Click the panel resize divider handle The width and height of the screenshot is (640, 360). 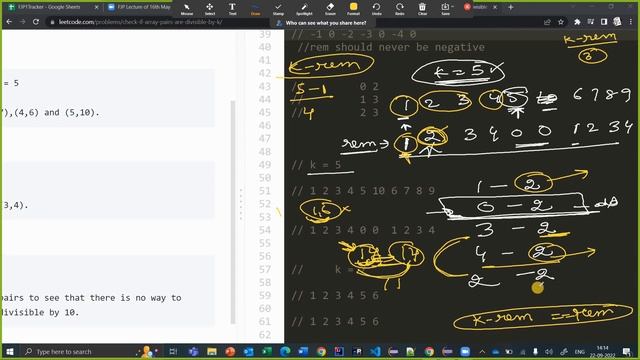pyautogui.click(x=241, y=204)
